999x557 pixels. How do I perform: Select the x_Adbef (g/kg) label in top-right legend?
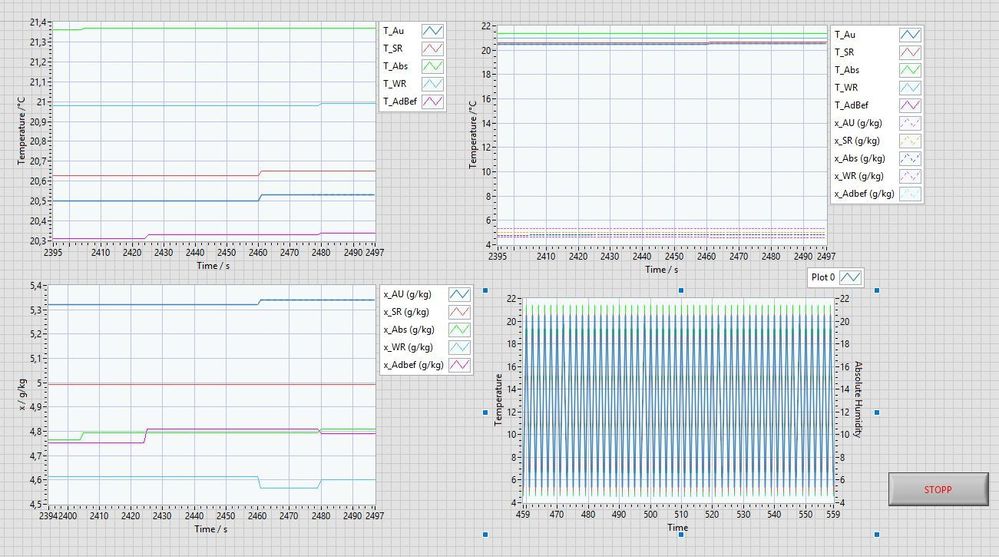[864, 194]
